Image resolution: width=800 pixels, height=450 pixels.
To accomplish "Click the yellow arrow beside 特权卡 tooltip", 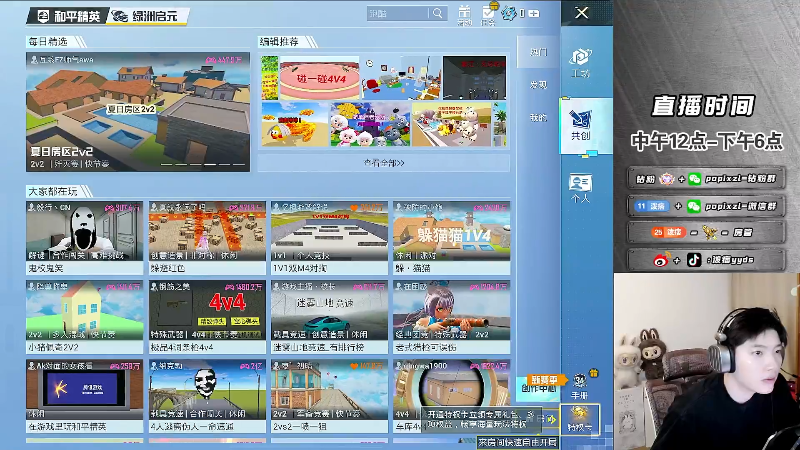I will (552, 419).
